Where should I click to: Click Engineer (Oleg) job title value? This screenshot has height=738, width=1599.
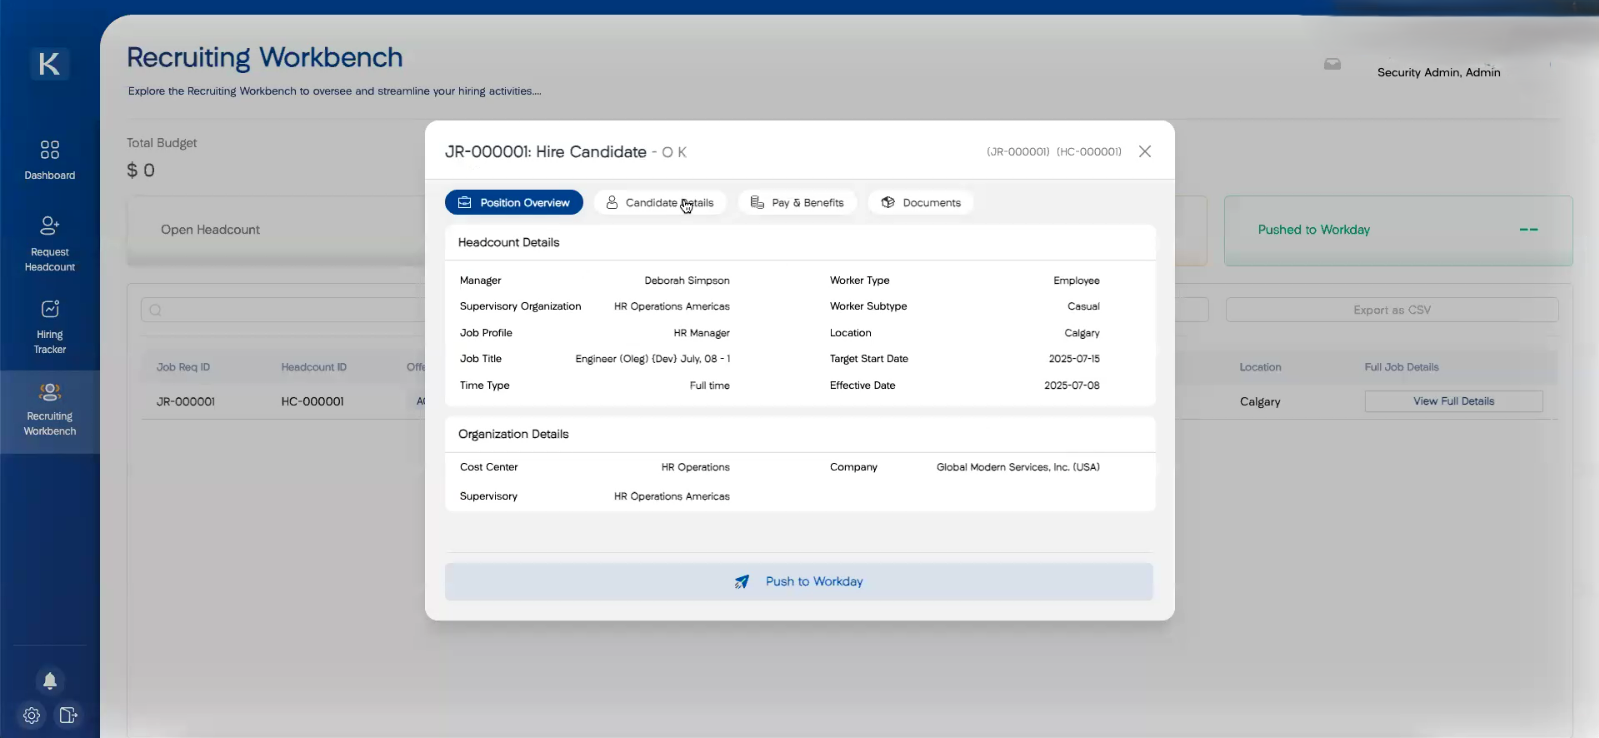653,358
